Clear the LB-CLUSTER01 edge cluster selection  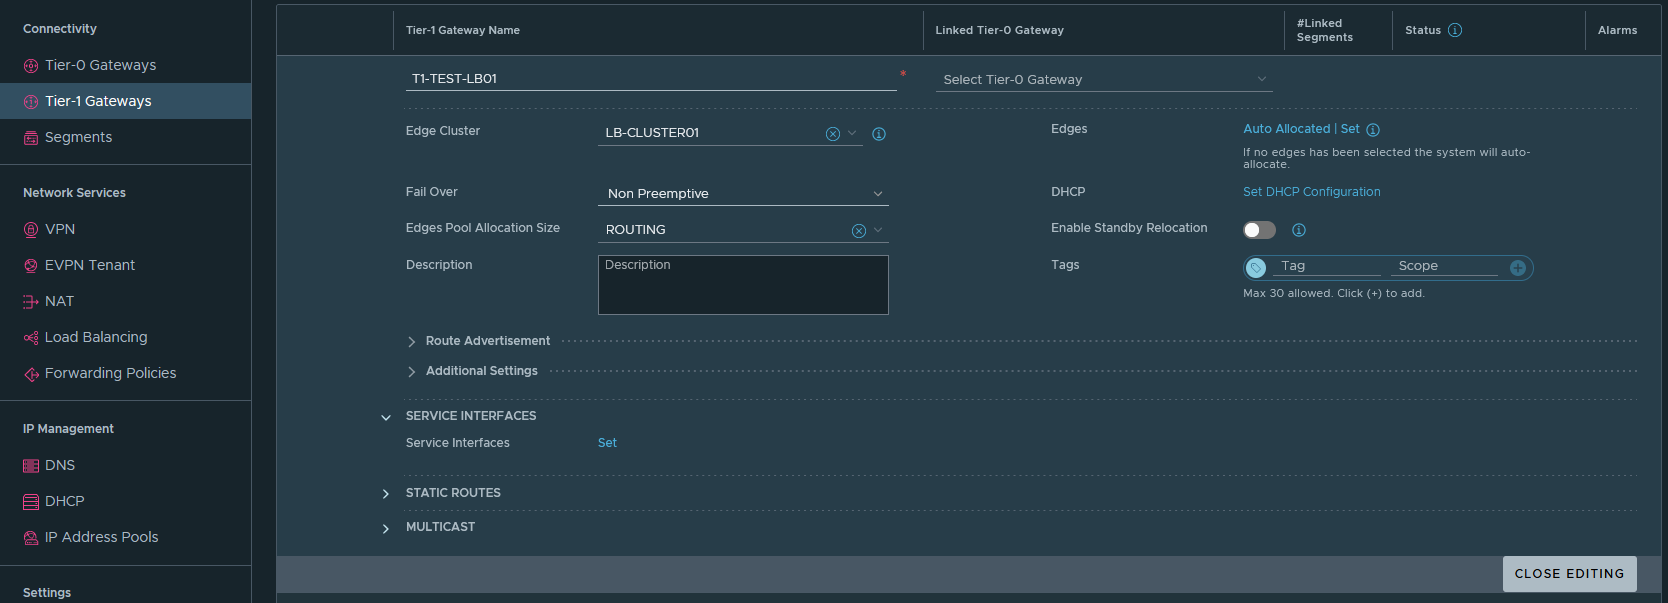(832, 134)
